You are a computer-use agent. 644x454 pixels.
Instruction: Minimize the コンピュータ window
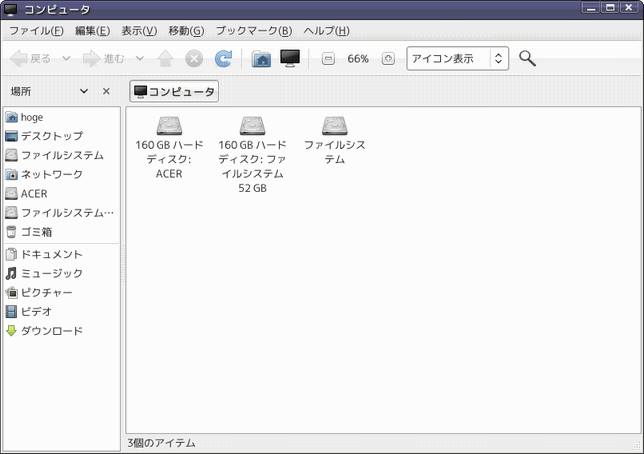pos(591,8)
